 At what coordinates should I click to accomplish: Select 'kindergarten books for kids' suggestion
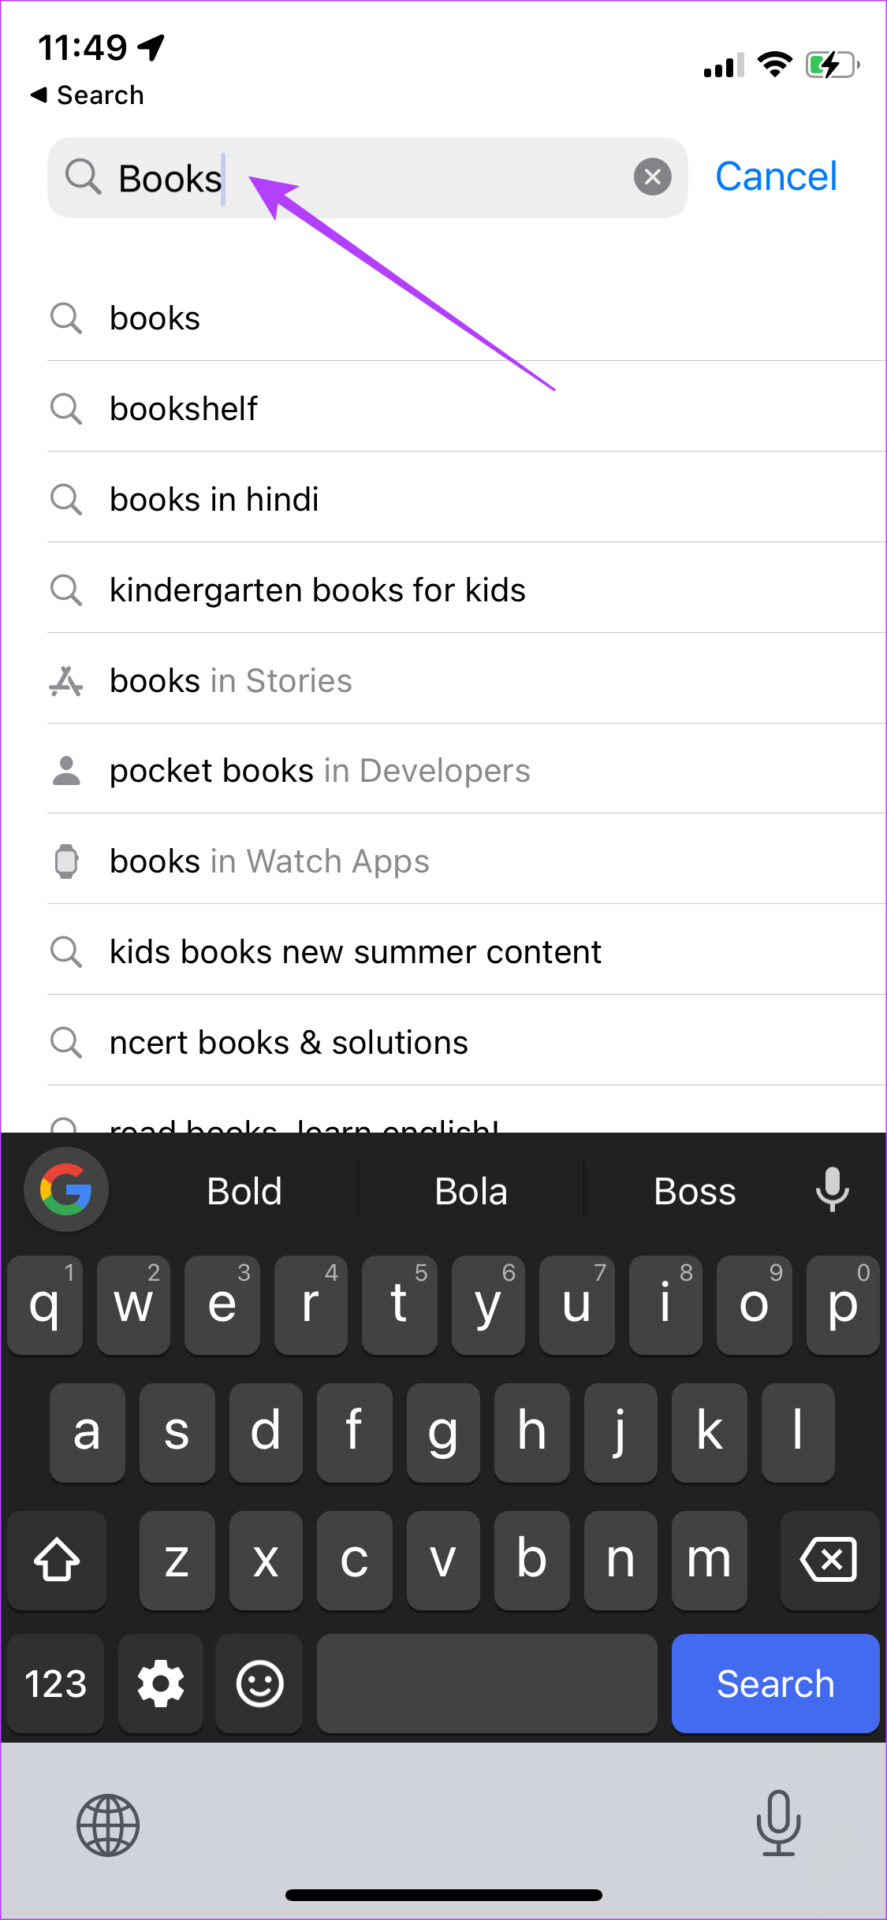pyautogui.click(x=466, y=589)
